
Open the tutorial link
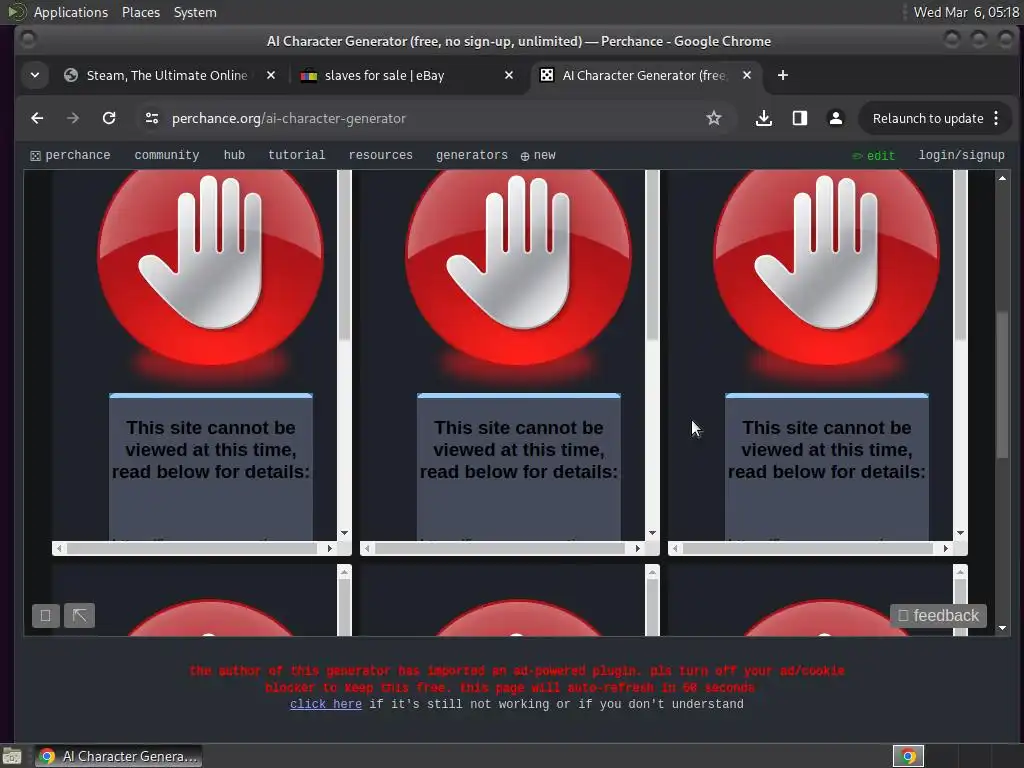tap(296, 155)
